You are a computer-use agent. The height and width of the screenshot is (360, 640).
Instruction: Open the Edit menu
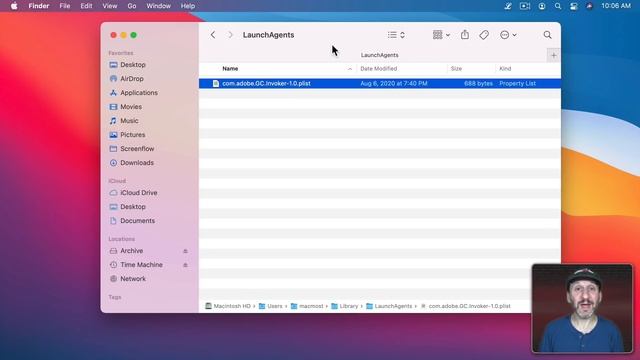point(86,6)
